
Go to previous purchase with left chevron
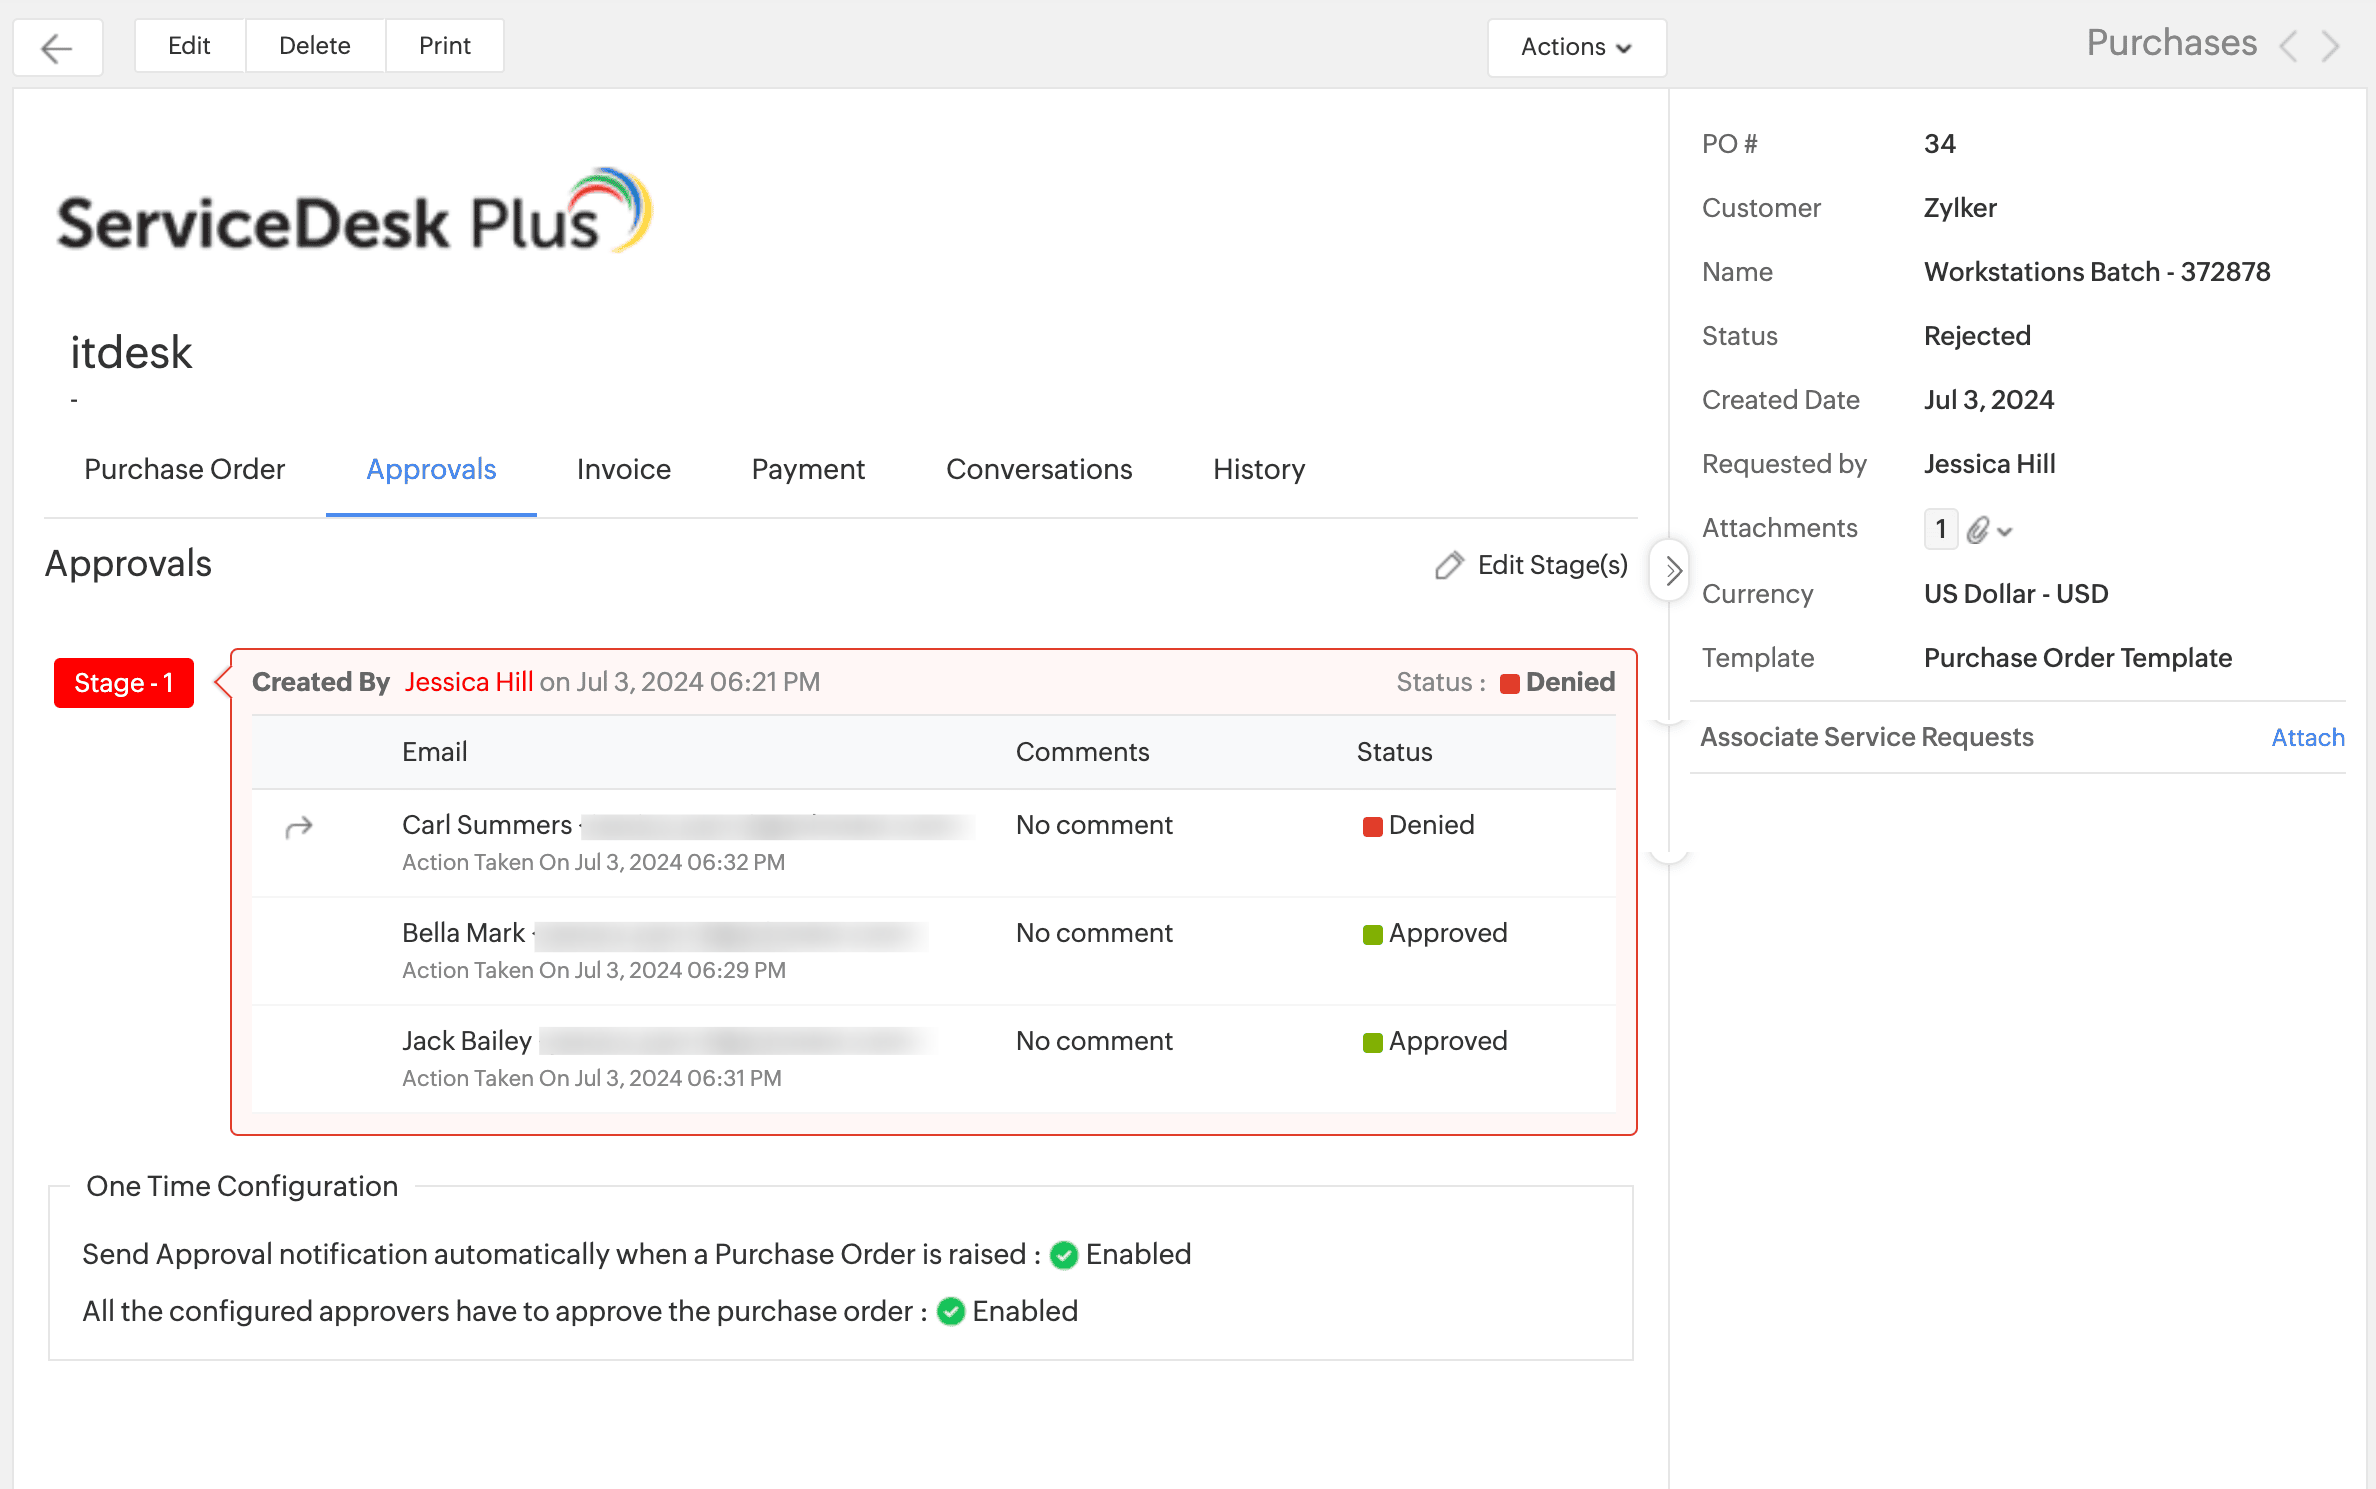click(x=2289, y=46)
